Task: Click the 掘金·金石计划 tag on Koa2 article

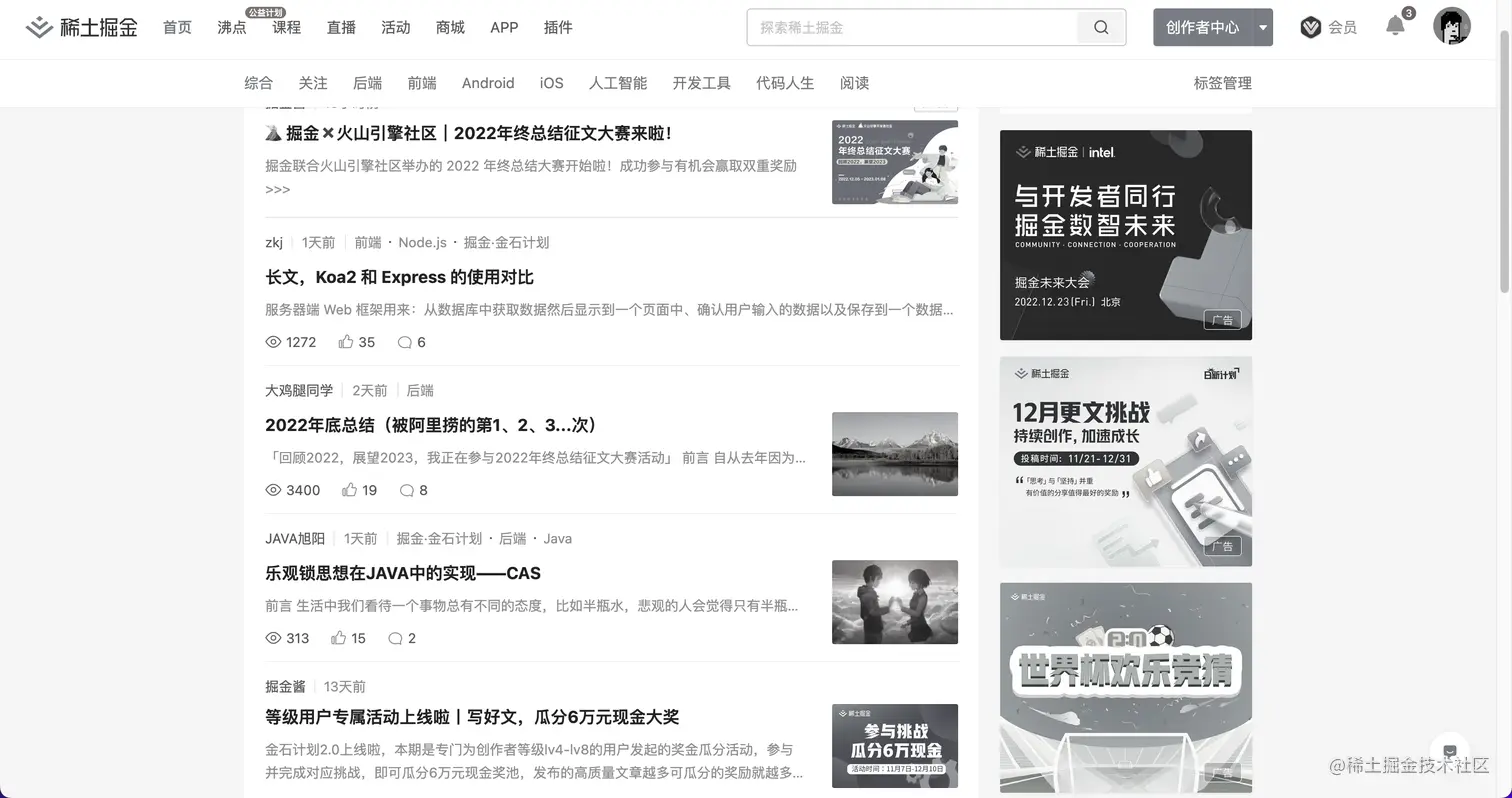Action: point(506,242)
